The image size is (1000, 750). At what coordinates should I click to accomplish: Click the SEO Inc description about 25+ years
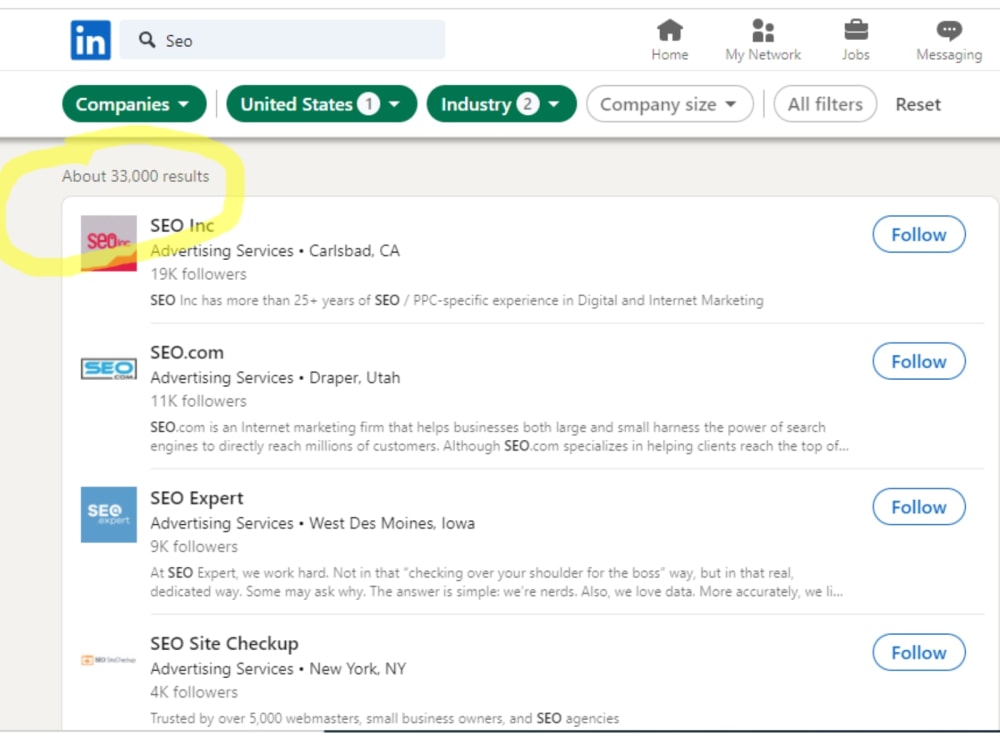[x=457, y=300]
